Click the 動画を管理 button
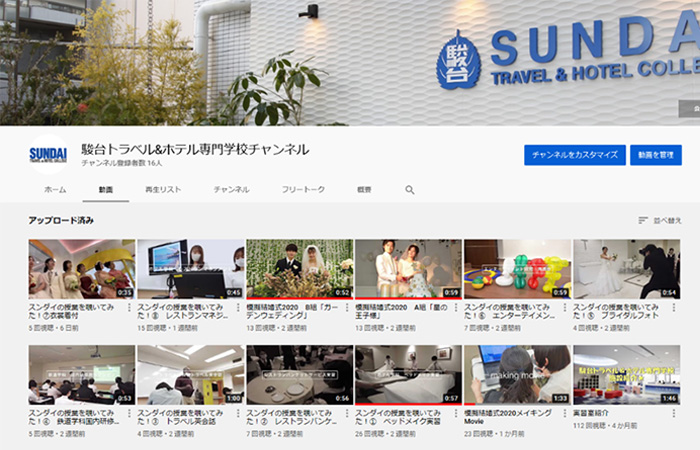 pos(656,155)
